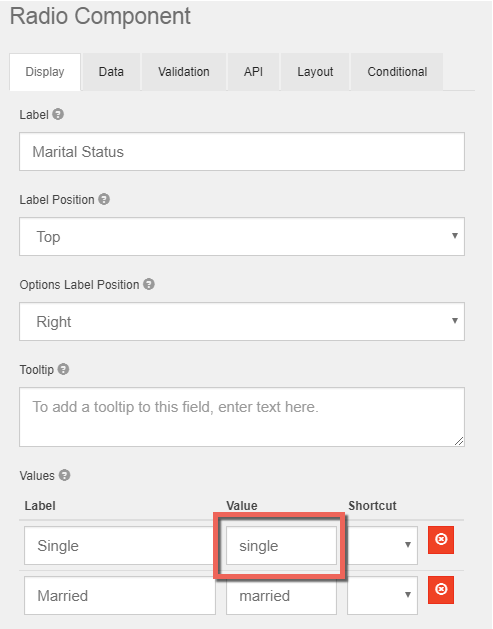493x629 pixels.
Task: Open Shortcut dropdown for Single row
Action: coord(382,545)
